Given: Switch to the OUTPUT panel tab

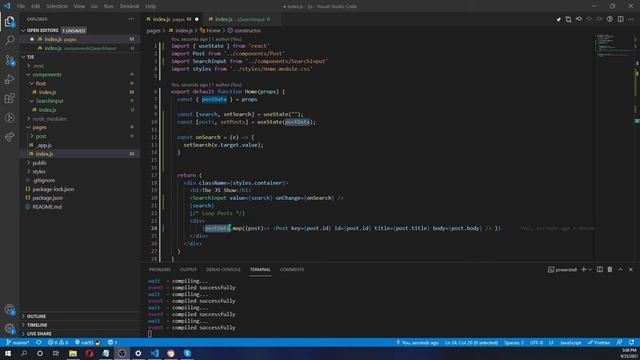Looking at the screenshot, I should click(188, 269).
